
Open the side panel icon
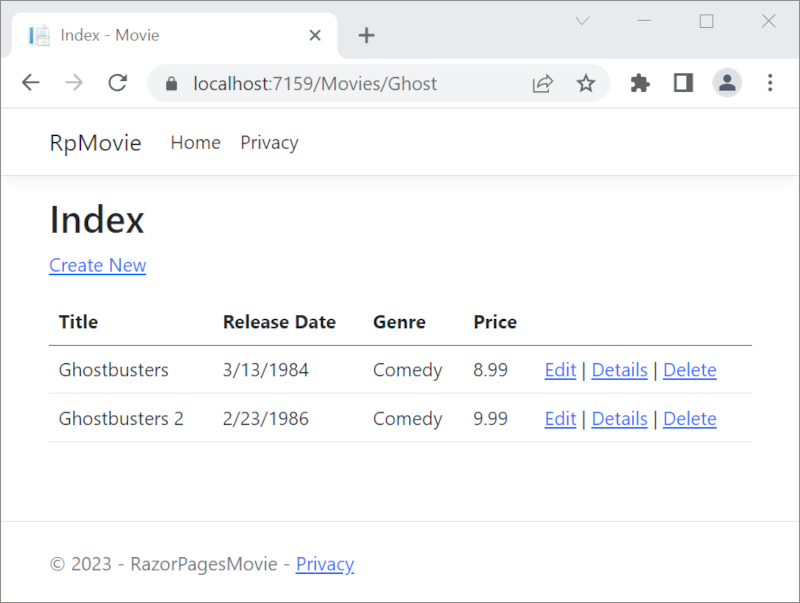click(683, 83)
